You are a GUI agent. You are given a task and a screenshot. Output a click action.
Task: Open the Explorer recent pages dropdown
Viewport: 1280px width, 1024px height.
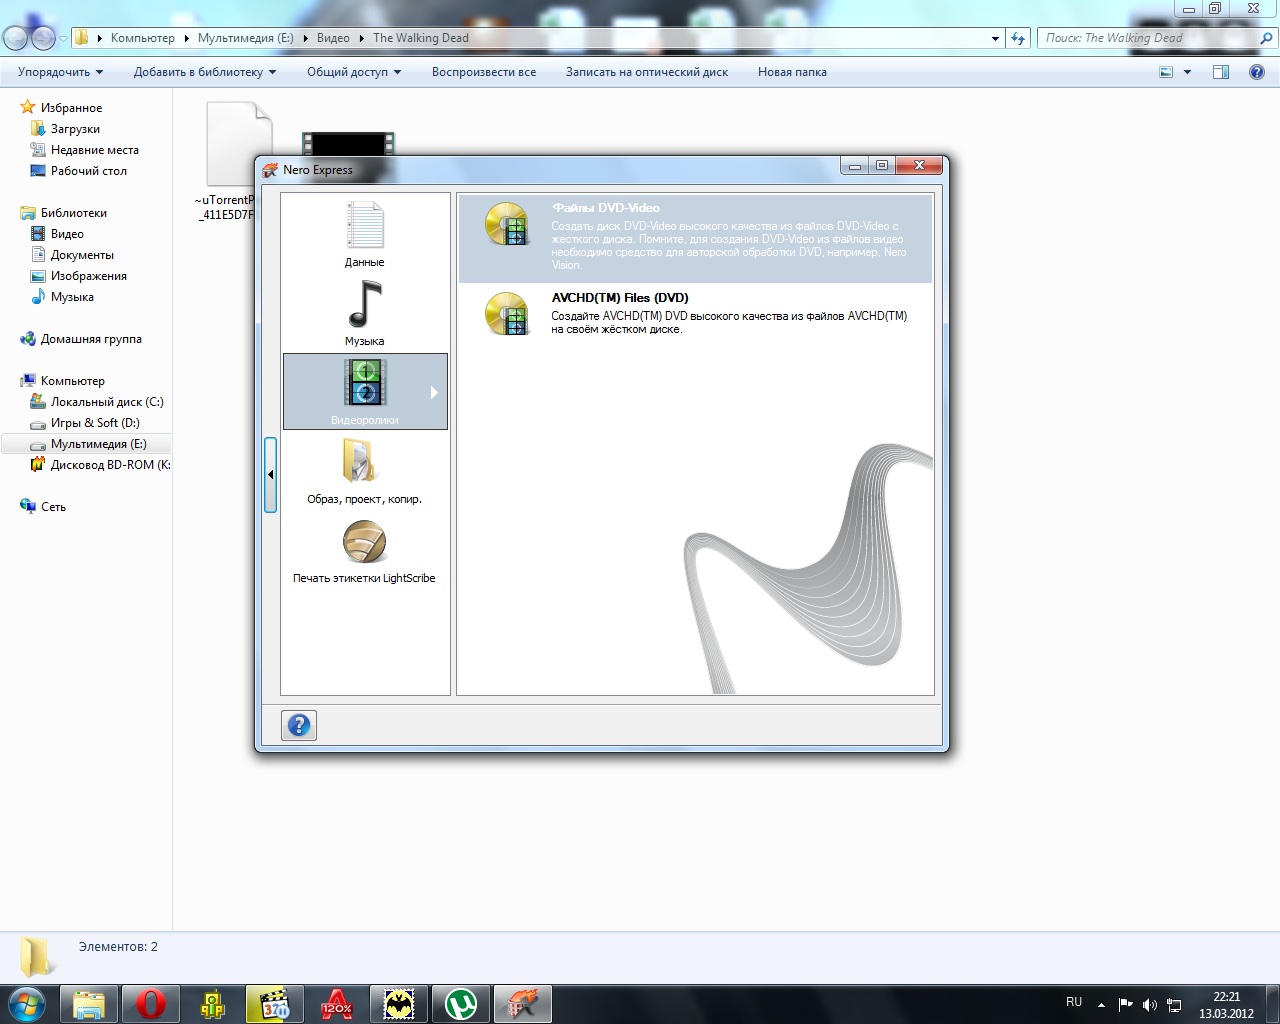coord(63,39)
